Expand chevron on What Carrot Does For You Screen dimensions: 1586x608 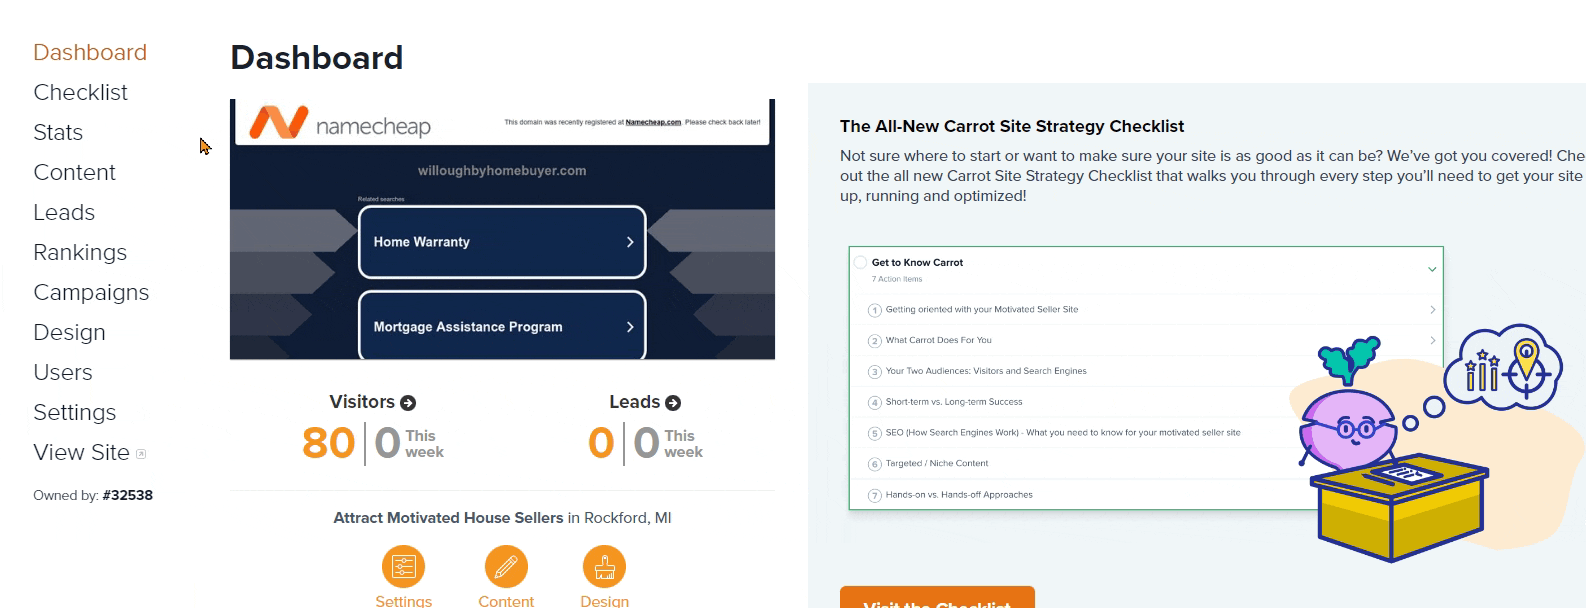click(1433, 341)
